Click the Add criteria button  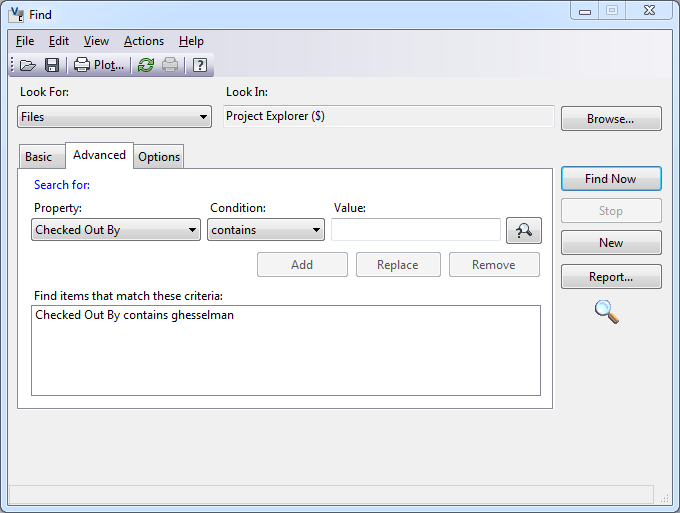[302, 265]
